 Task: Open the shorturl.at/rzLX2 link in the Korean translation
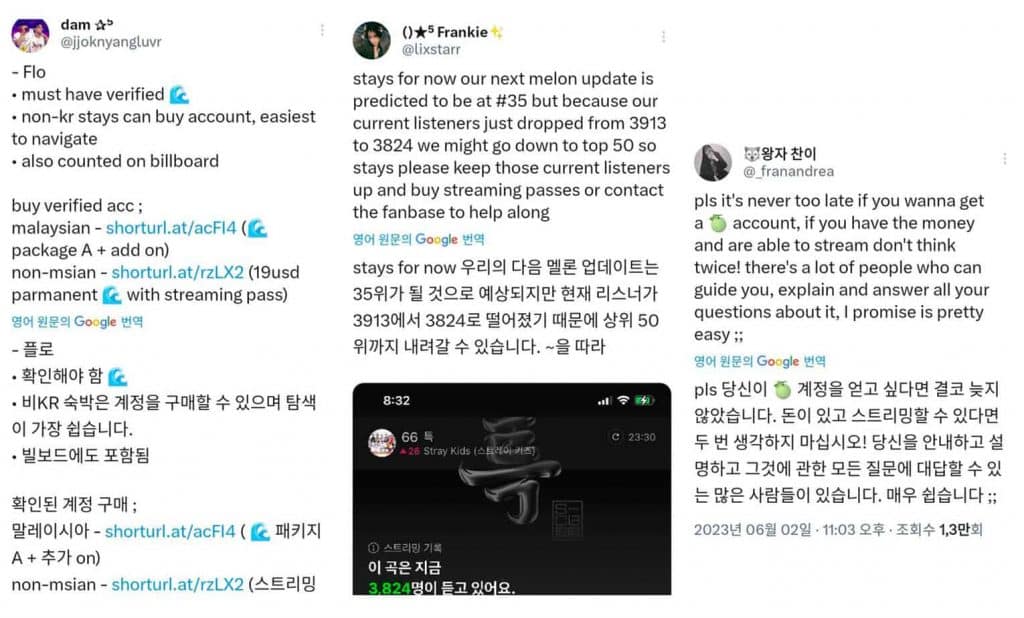coord(178,584)
